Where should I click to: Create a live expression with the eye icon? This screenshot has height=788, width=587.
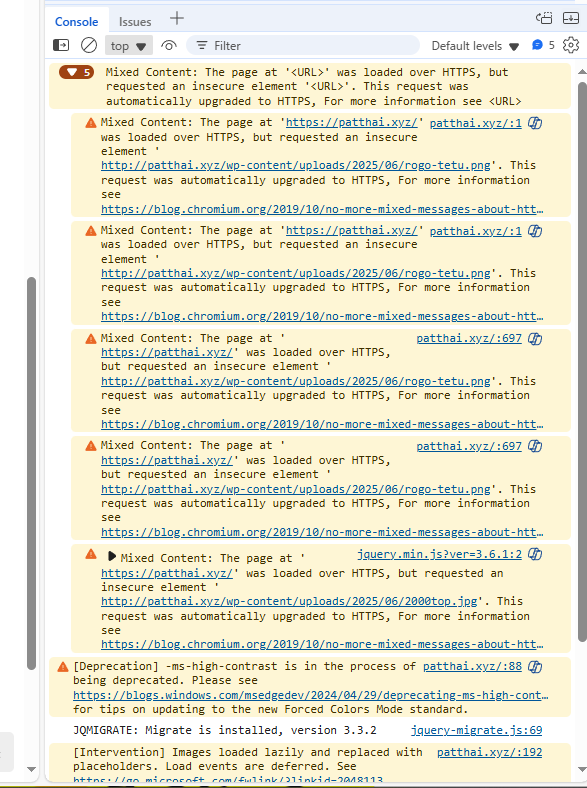click(169, 46)
